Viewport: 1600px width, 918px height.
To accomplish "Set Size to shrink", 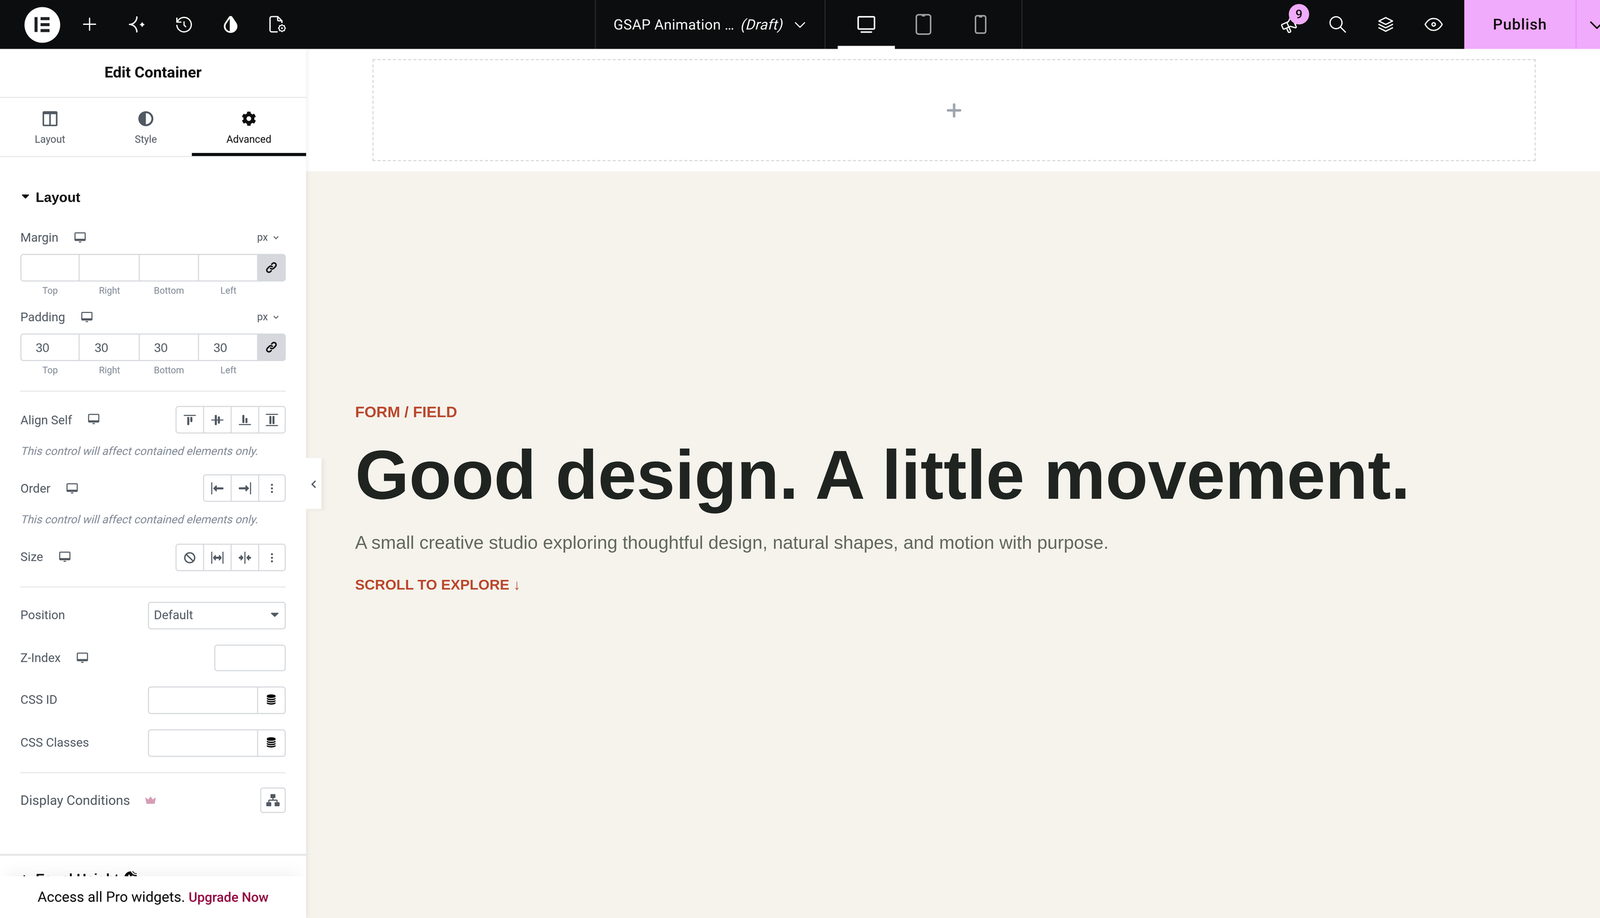I will click(244, 557).
